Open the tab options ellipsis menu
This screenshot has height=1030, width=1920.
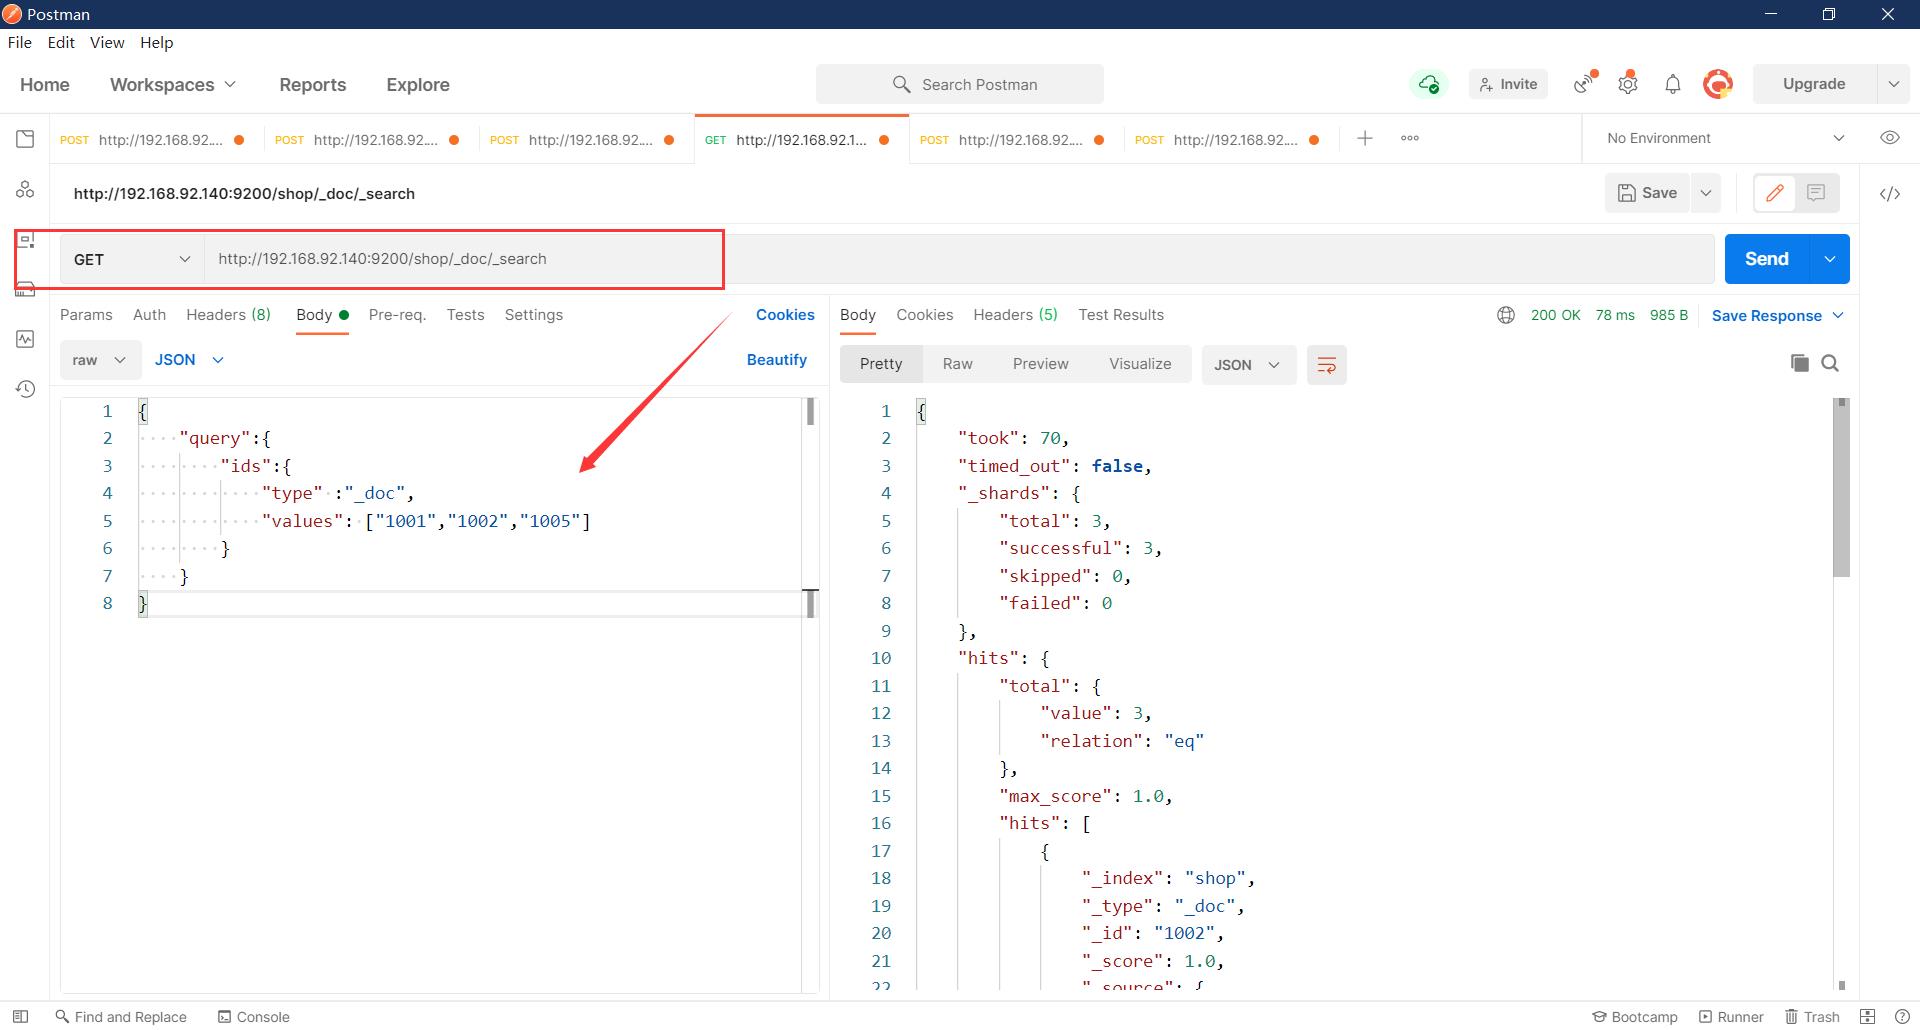(1410, 138)
